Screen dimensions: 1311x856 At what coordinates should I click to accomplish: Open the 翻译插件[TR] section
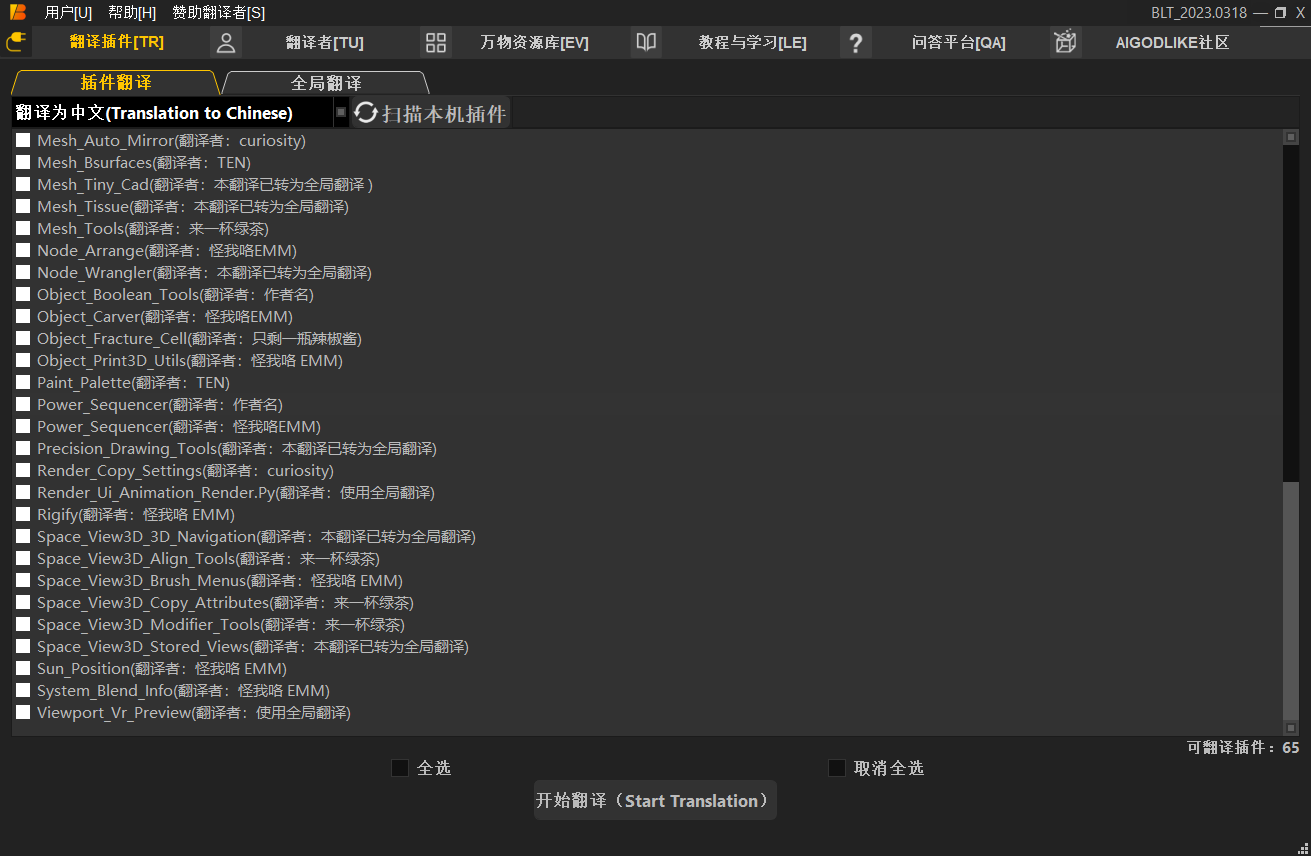click(117, 42)
